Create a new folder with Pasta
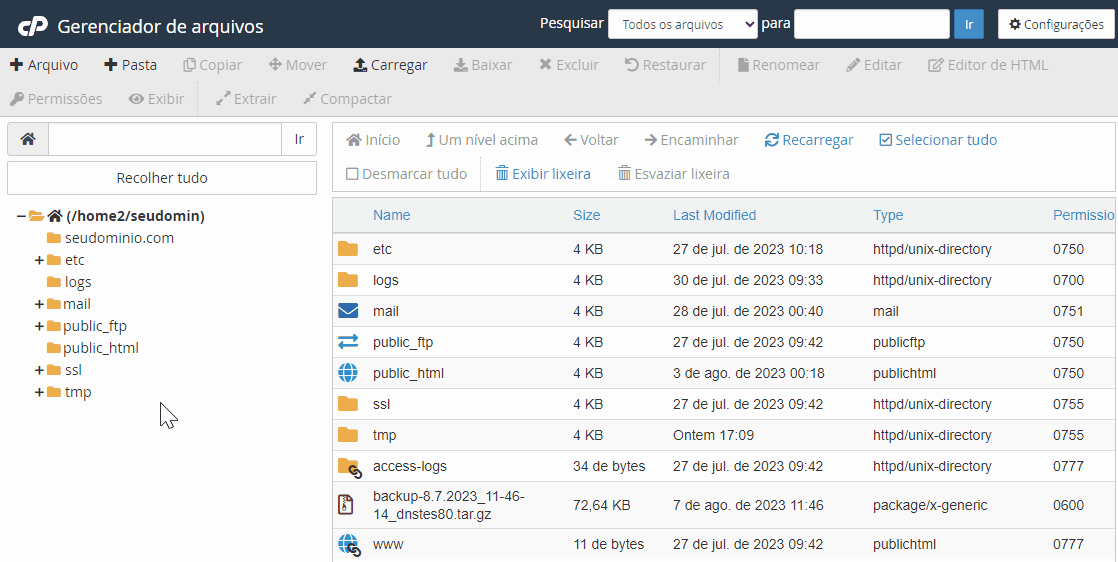1118x562 pixels. (130, 65)
